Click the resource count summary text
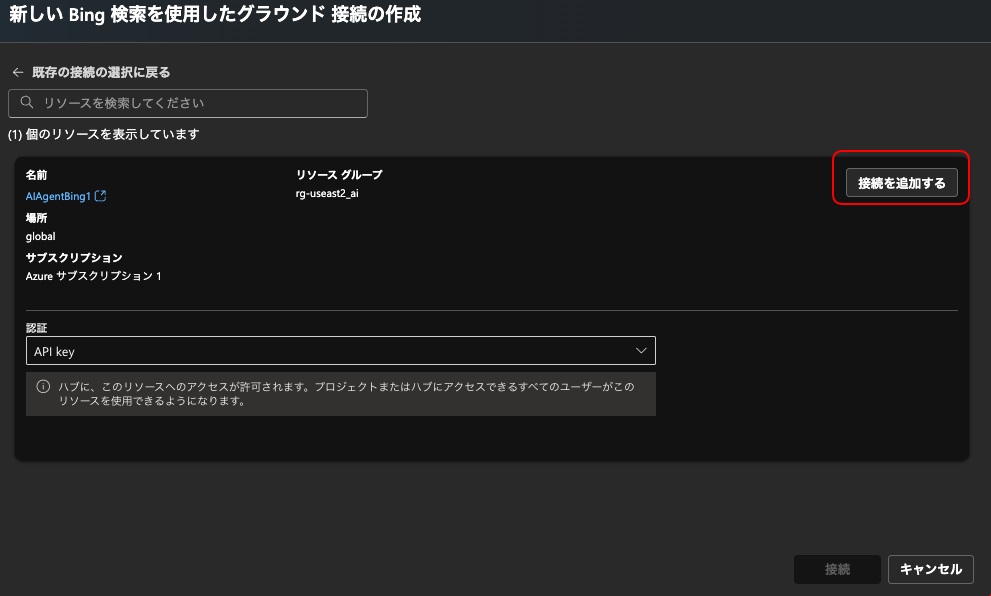 point(102,133)
